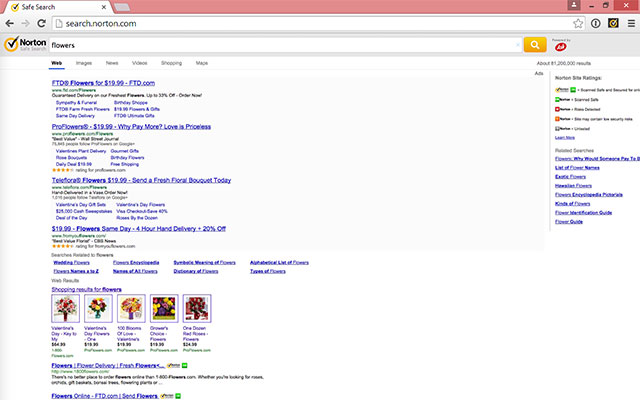Click List of Flower Names sidebar link
640x400 pixels.
[x=577, y=168]
